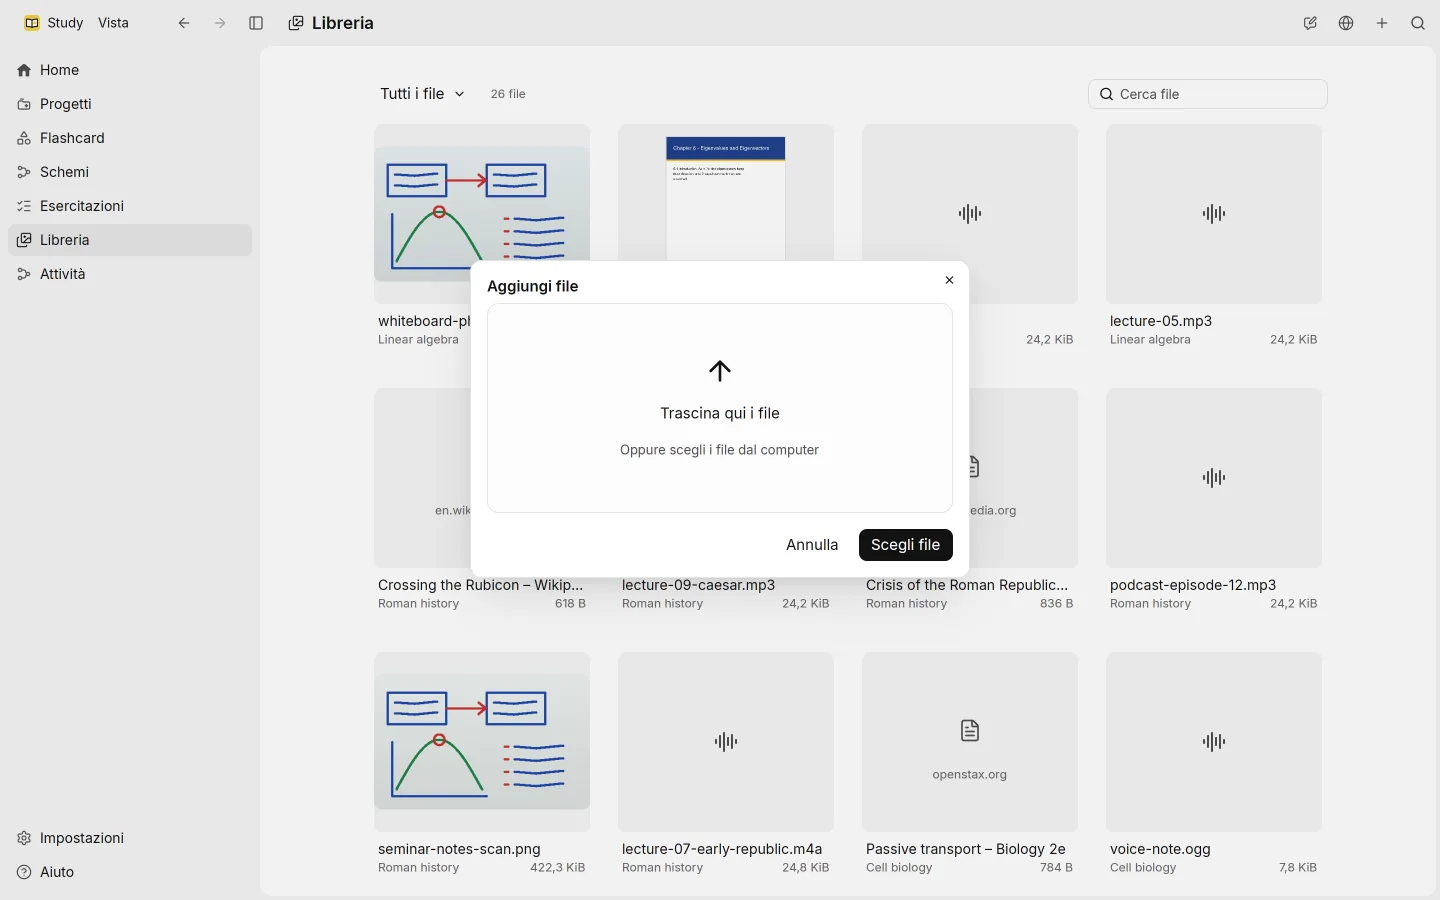Click the globe icon in top bar
The width and height of the screenshot is (1440, 900).
1346,23
